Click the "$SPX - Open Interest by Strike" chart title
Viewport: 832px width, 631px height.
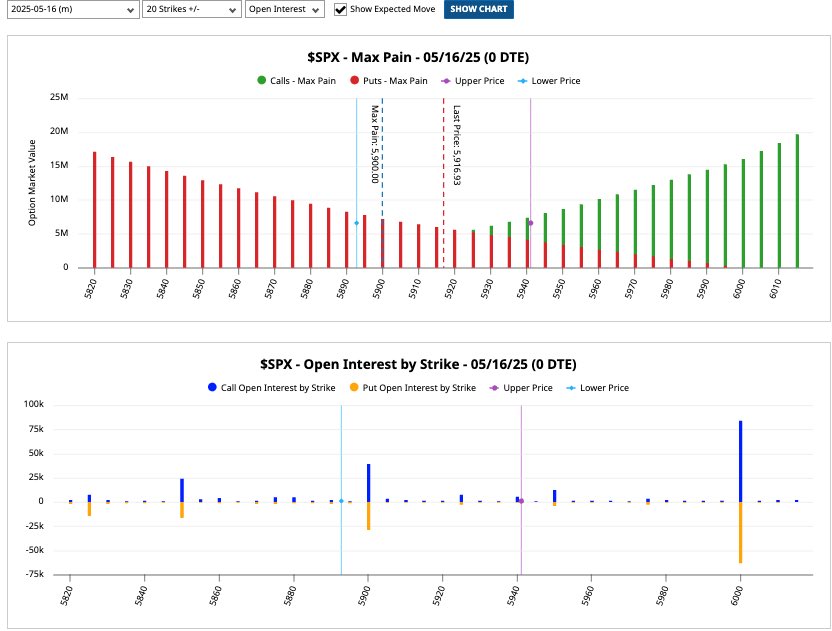418,364
